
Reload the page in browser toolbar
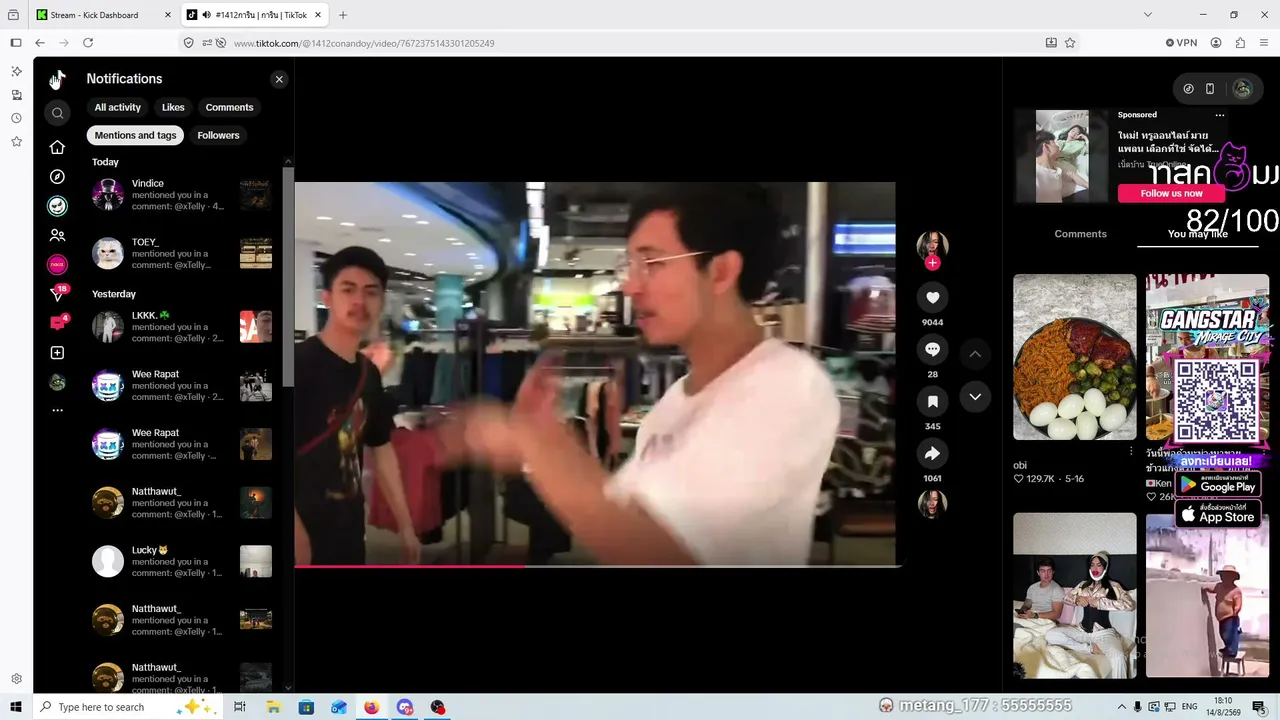[x=88, y=43]
